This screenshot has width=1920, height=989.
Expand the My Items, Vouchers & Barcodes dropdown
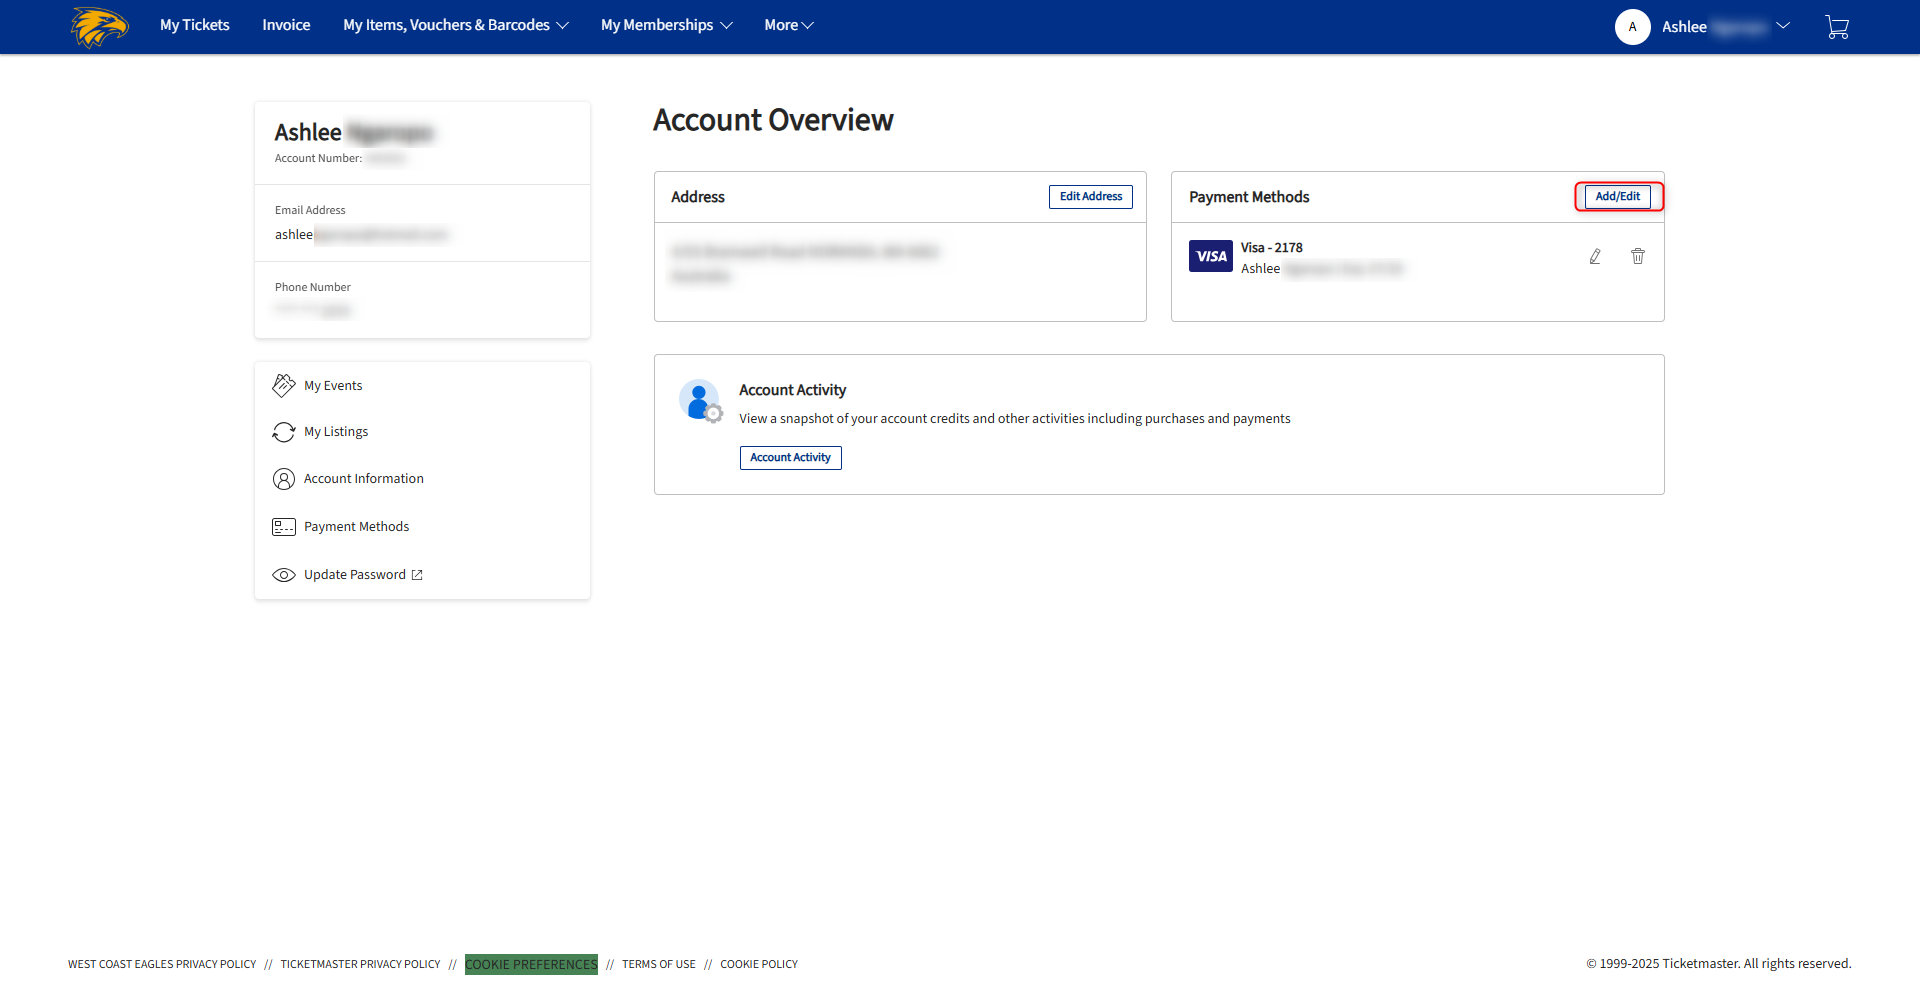pyautogui.click(x=455, y=25)
